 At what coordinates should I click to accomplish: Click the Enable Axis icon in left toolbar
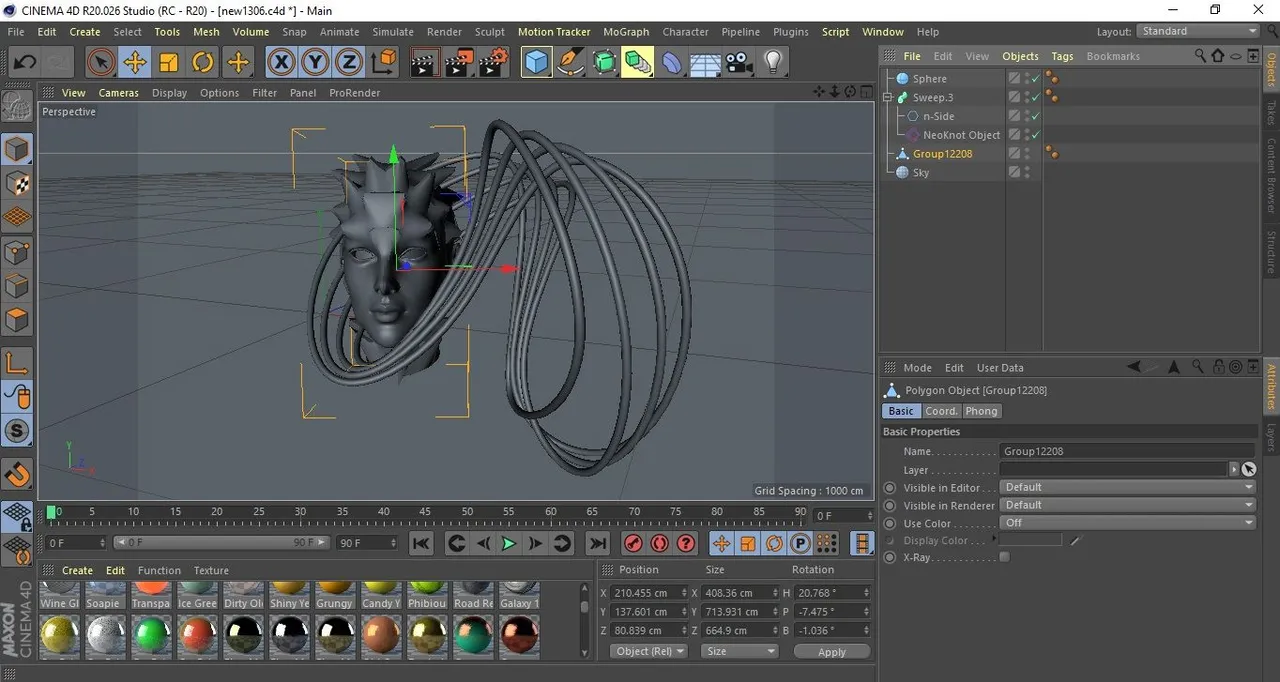[18, 363]
